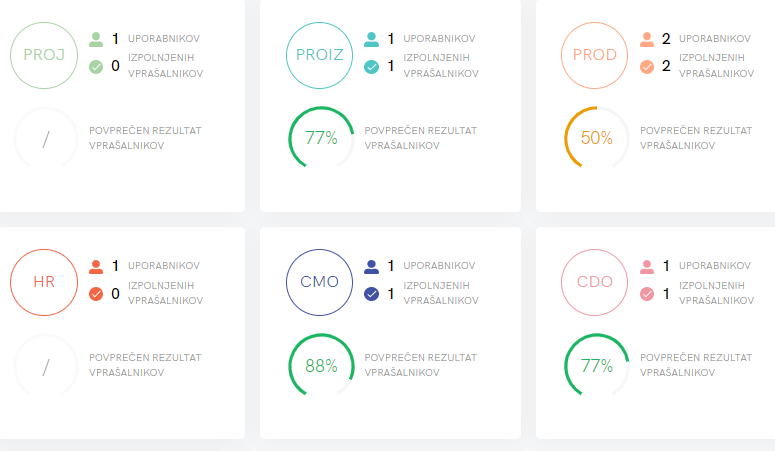Click the user icon in HR card

(96, 267)
